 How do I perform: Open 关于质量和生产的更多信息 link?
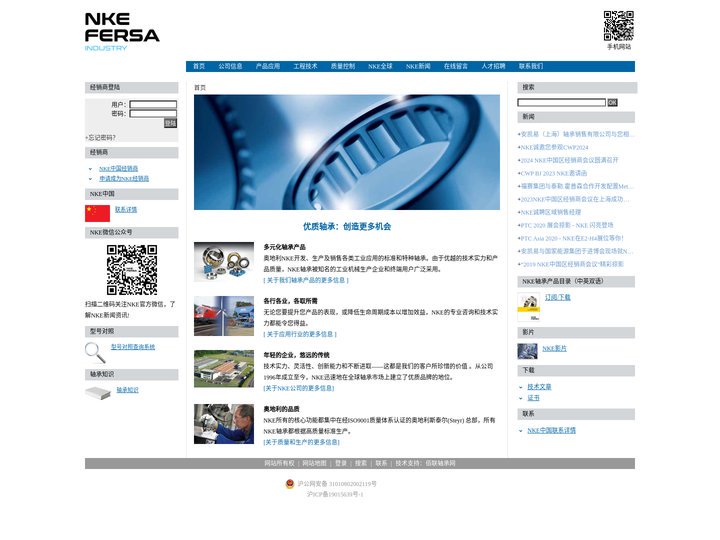pyautogui.click(x=301, y=442)
